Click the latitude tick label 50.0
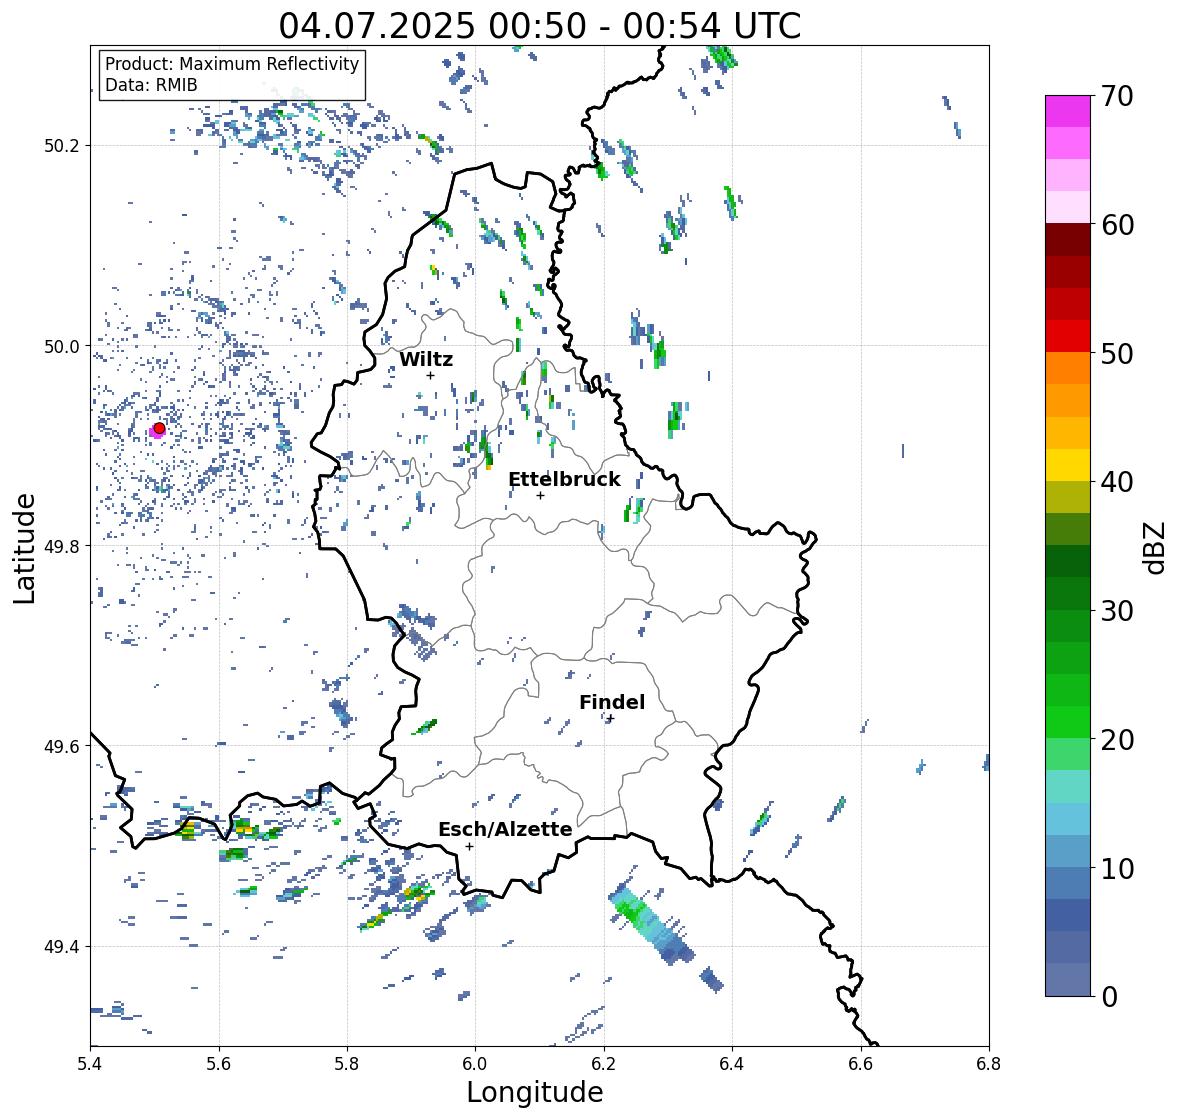1179x1117 pixels. click(x=62, y=347)
